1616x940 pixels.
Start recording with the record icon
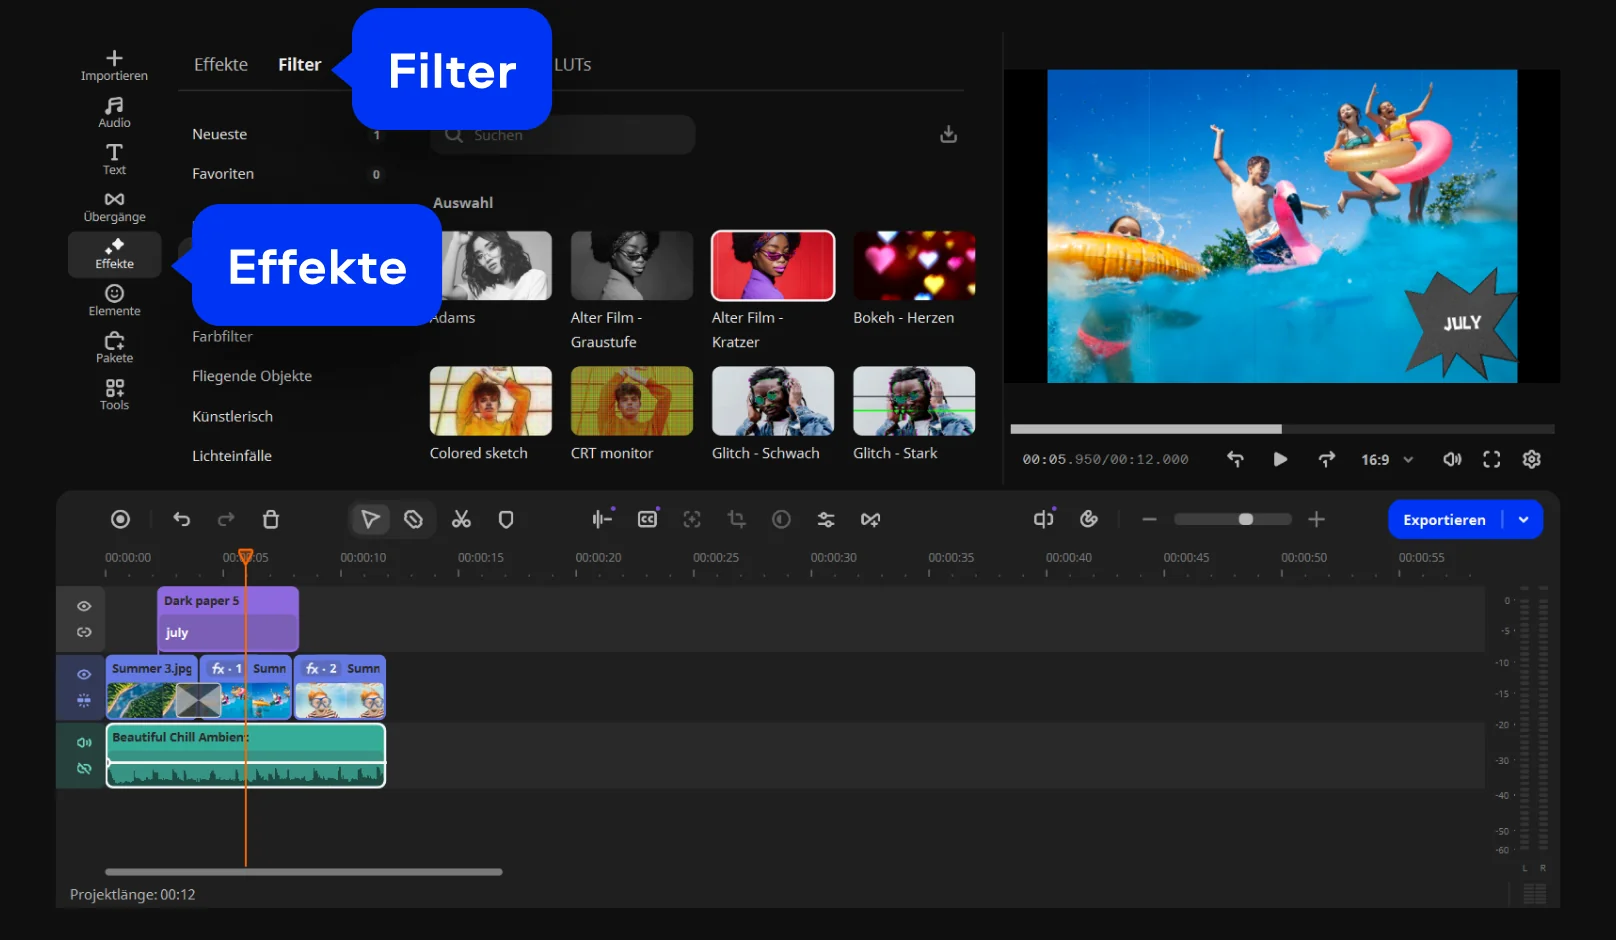click(120, 519)
